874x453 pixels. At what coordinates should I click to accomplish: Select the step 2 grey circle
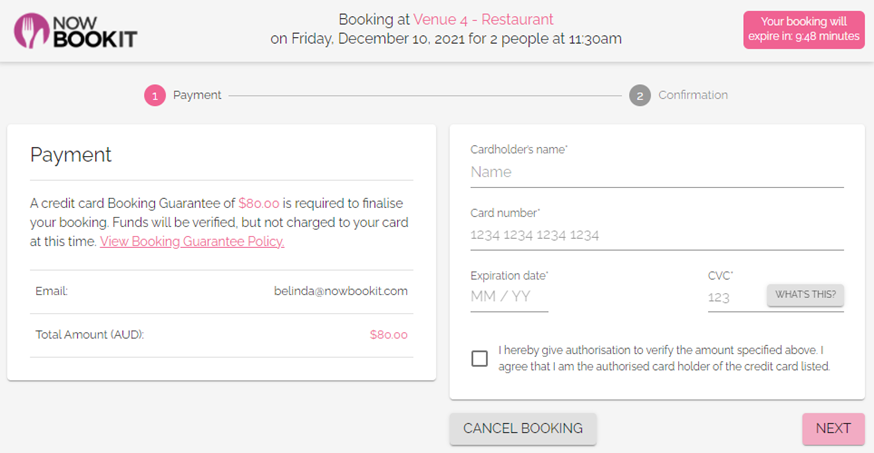[x=640, y=95]
